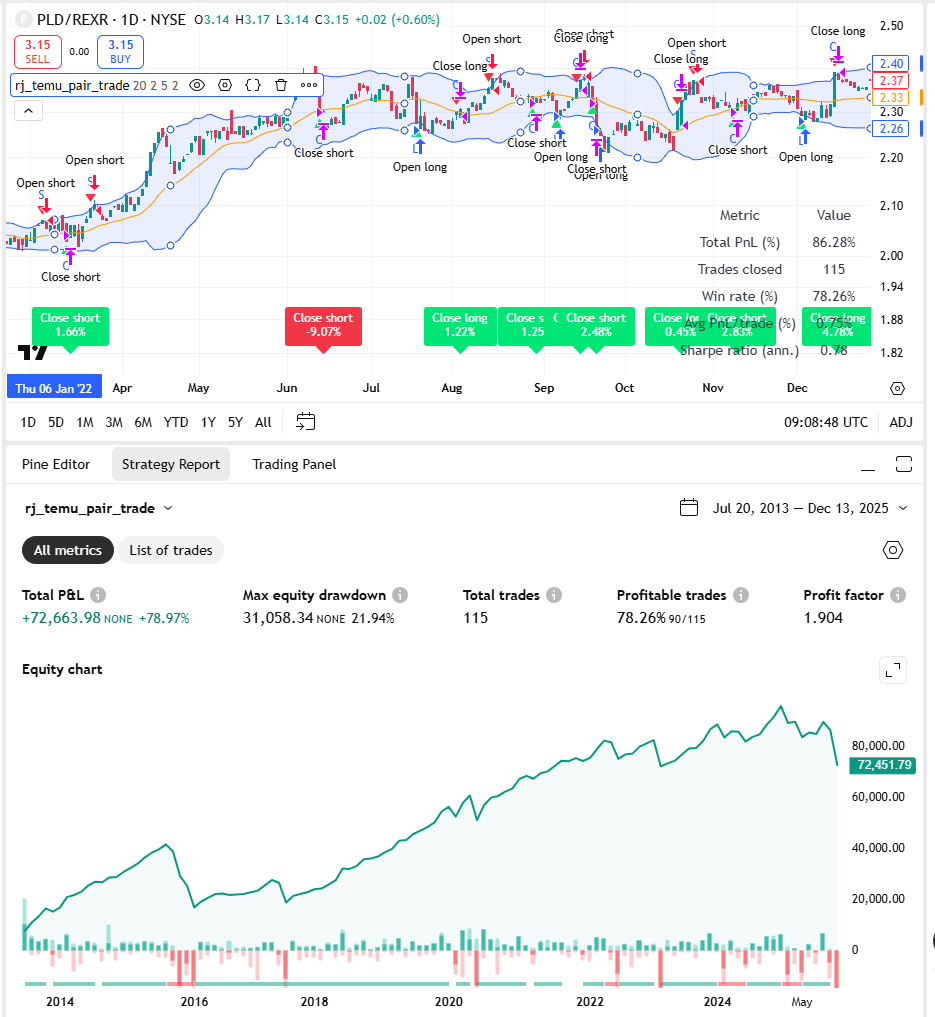Enable ADJ adjusted data mode
The width and height of the screenshot is (935, 1017).
[x=900, y=422]
